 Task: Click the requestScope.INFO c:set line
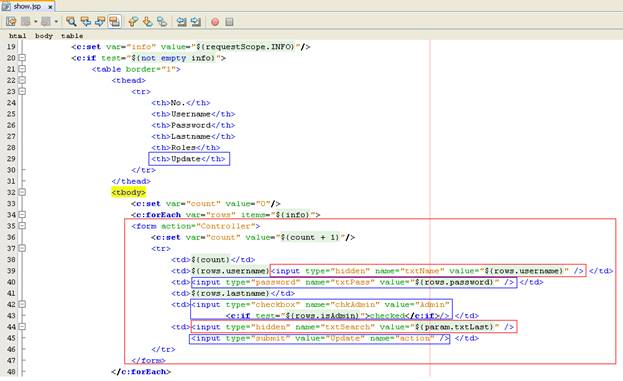click(x=191, y=47)
